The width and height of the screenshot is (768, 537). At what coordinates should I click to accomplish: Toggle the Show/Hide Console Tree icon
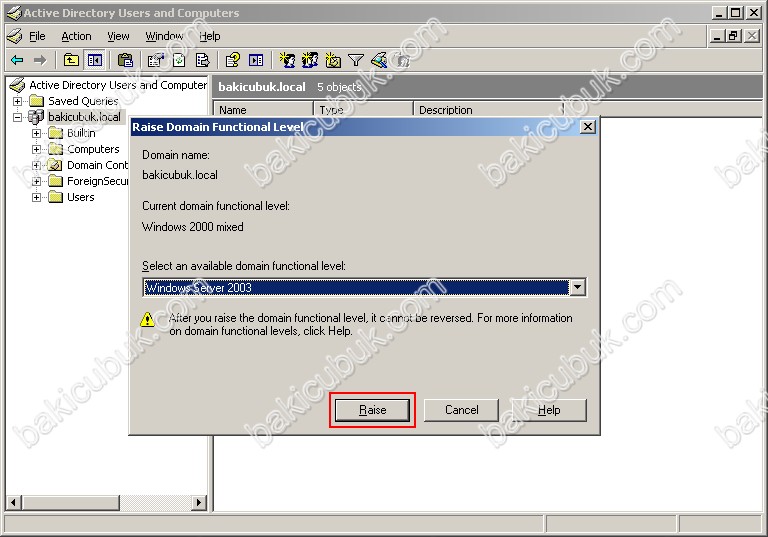(95, 60)
